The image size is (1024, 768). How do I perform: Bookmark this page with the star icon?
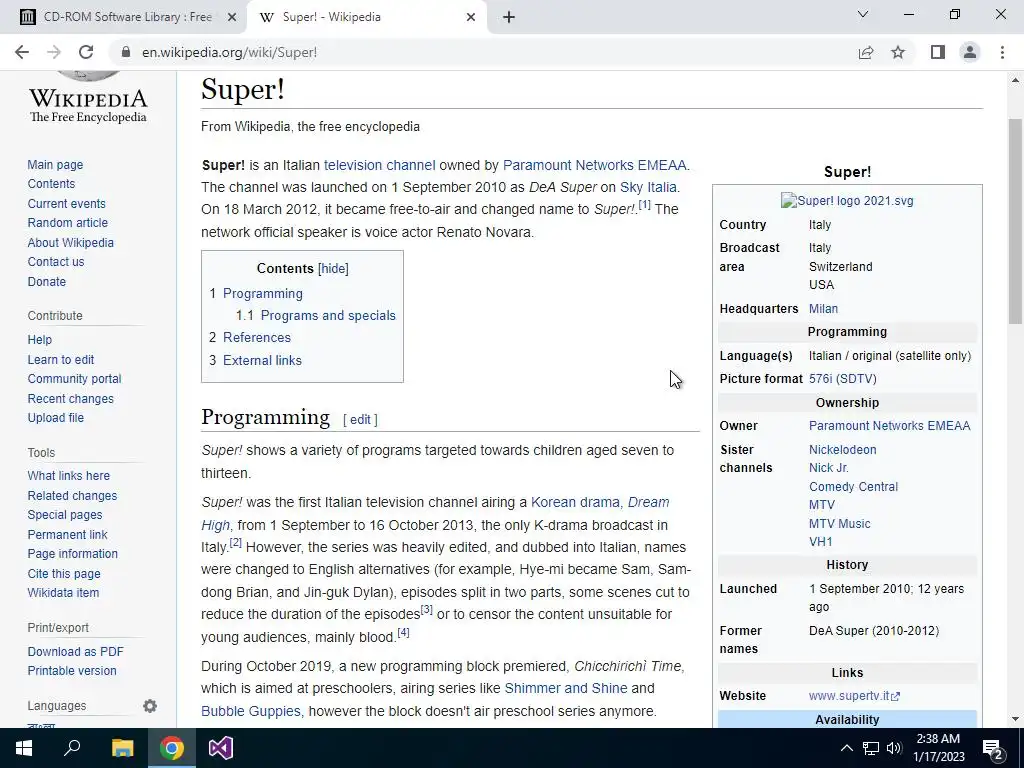point(899,52)
